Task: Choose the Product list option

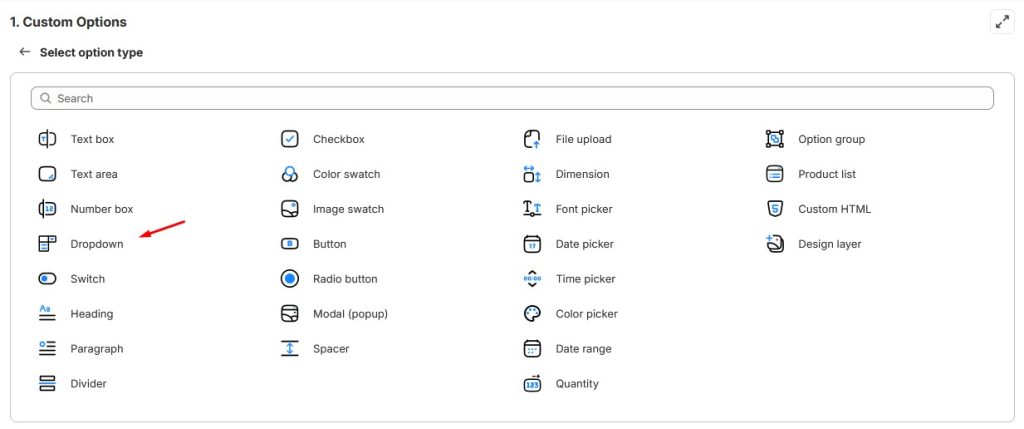Action: (x=826, y=174)
